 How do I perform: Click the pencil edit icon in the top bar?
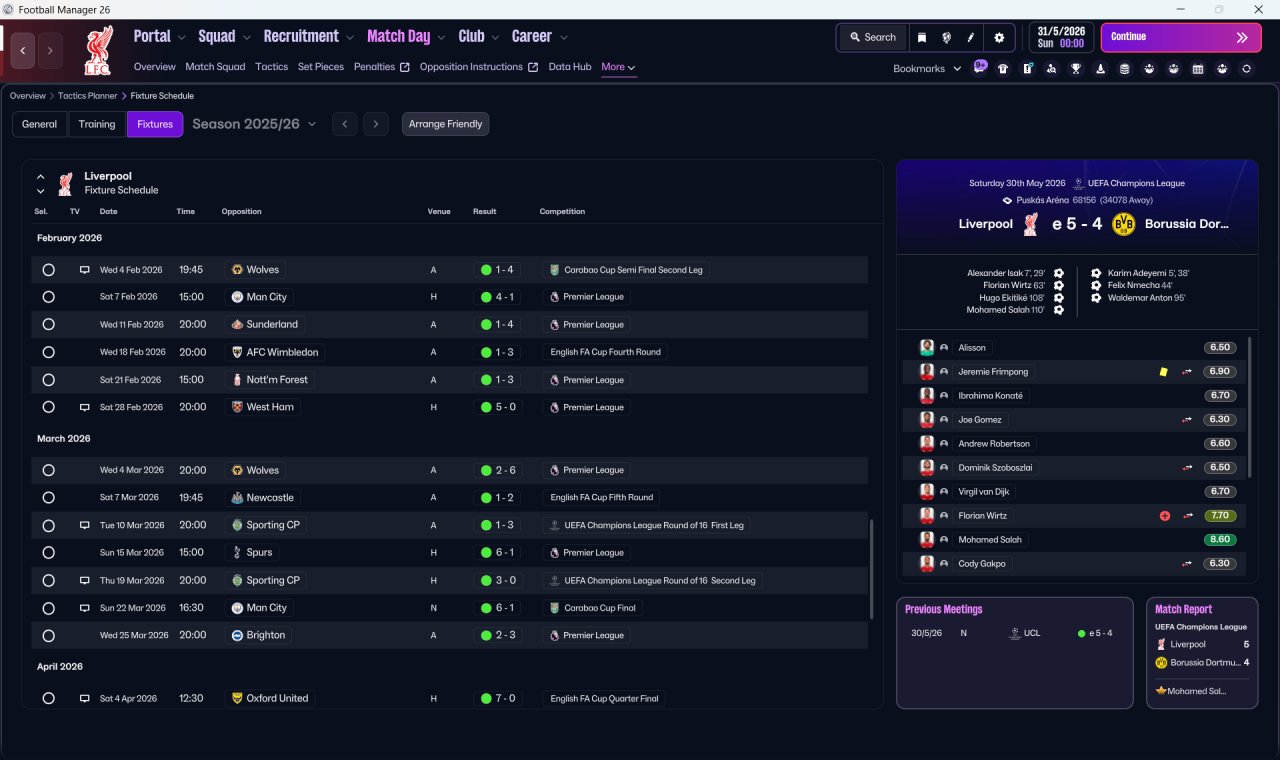pyautogui.click(x=971, y=37)
